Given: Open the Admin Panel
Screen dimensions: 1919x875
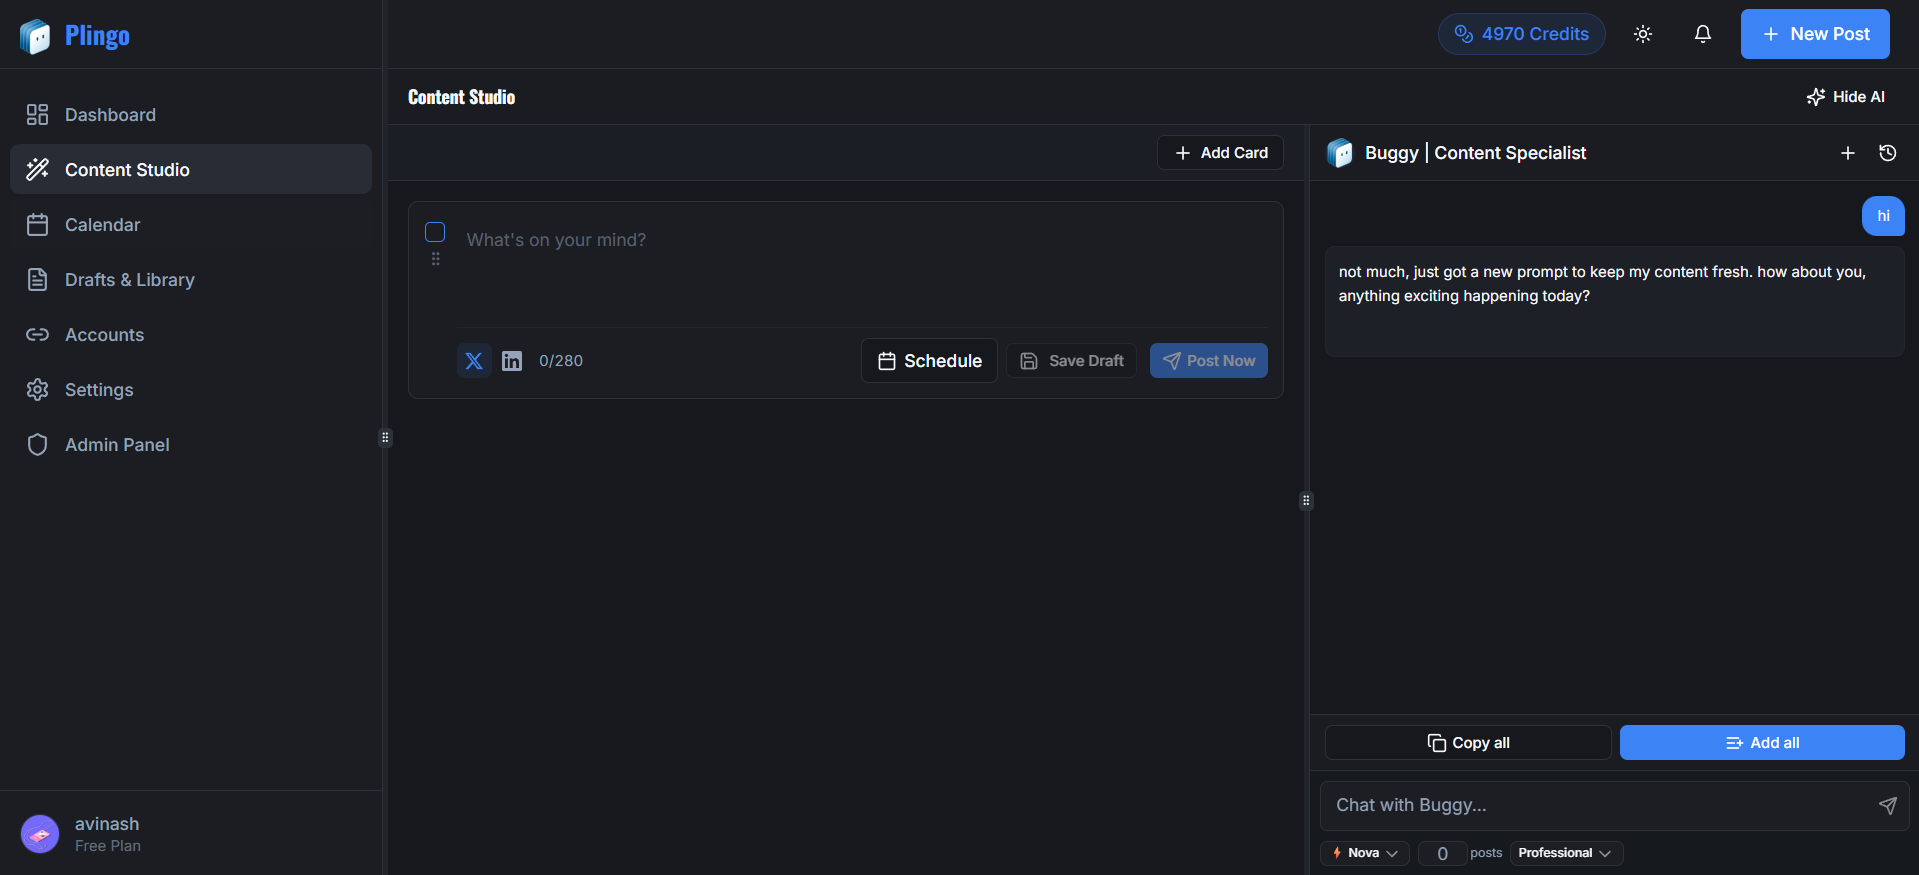Looking at the screenshot, I should (190, 445).
